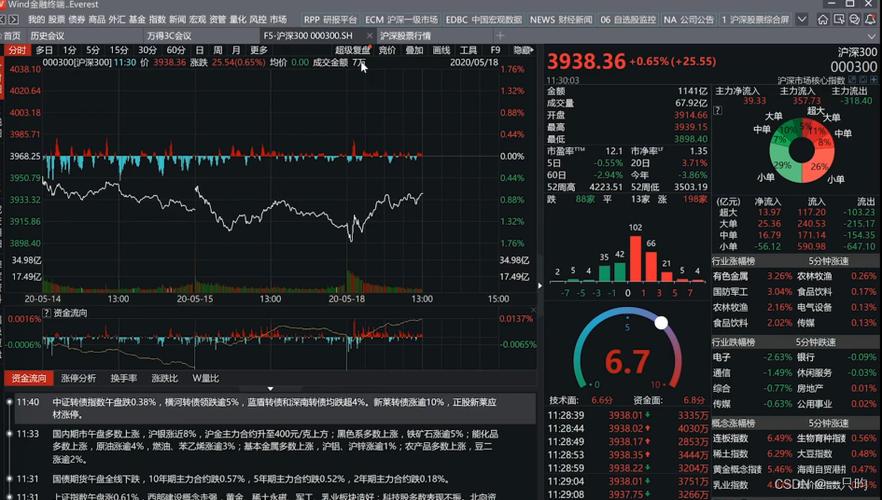Add a new tab with the plus icon

(500, 35)
